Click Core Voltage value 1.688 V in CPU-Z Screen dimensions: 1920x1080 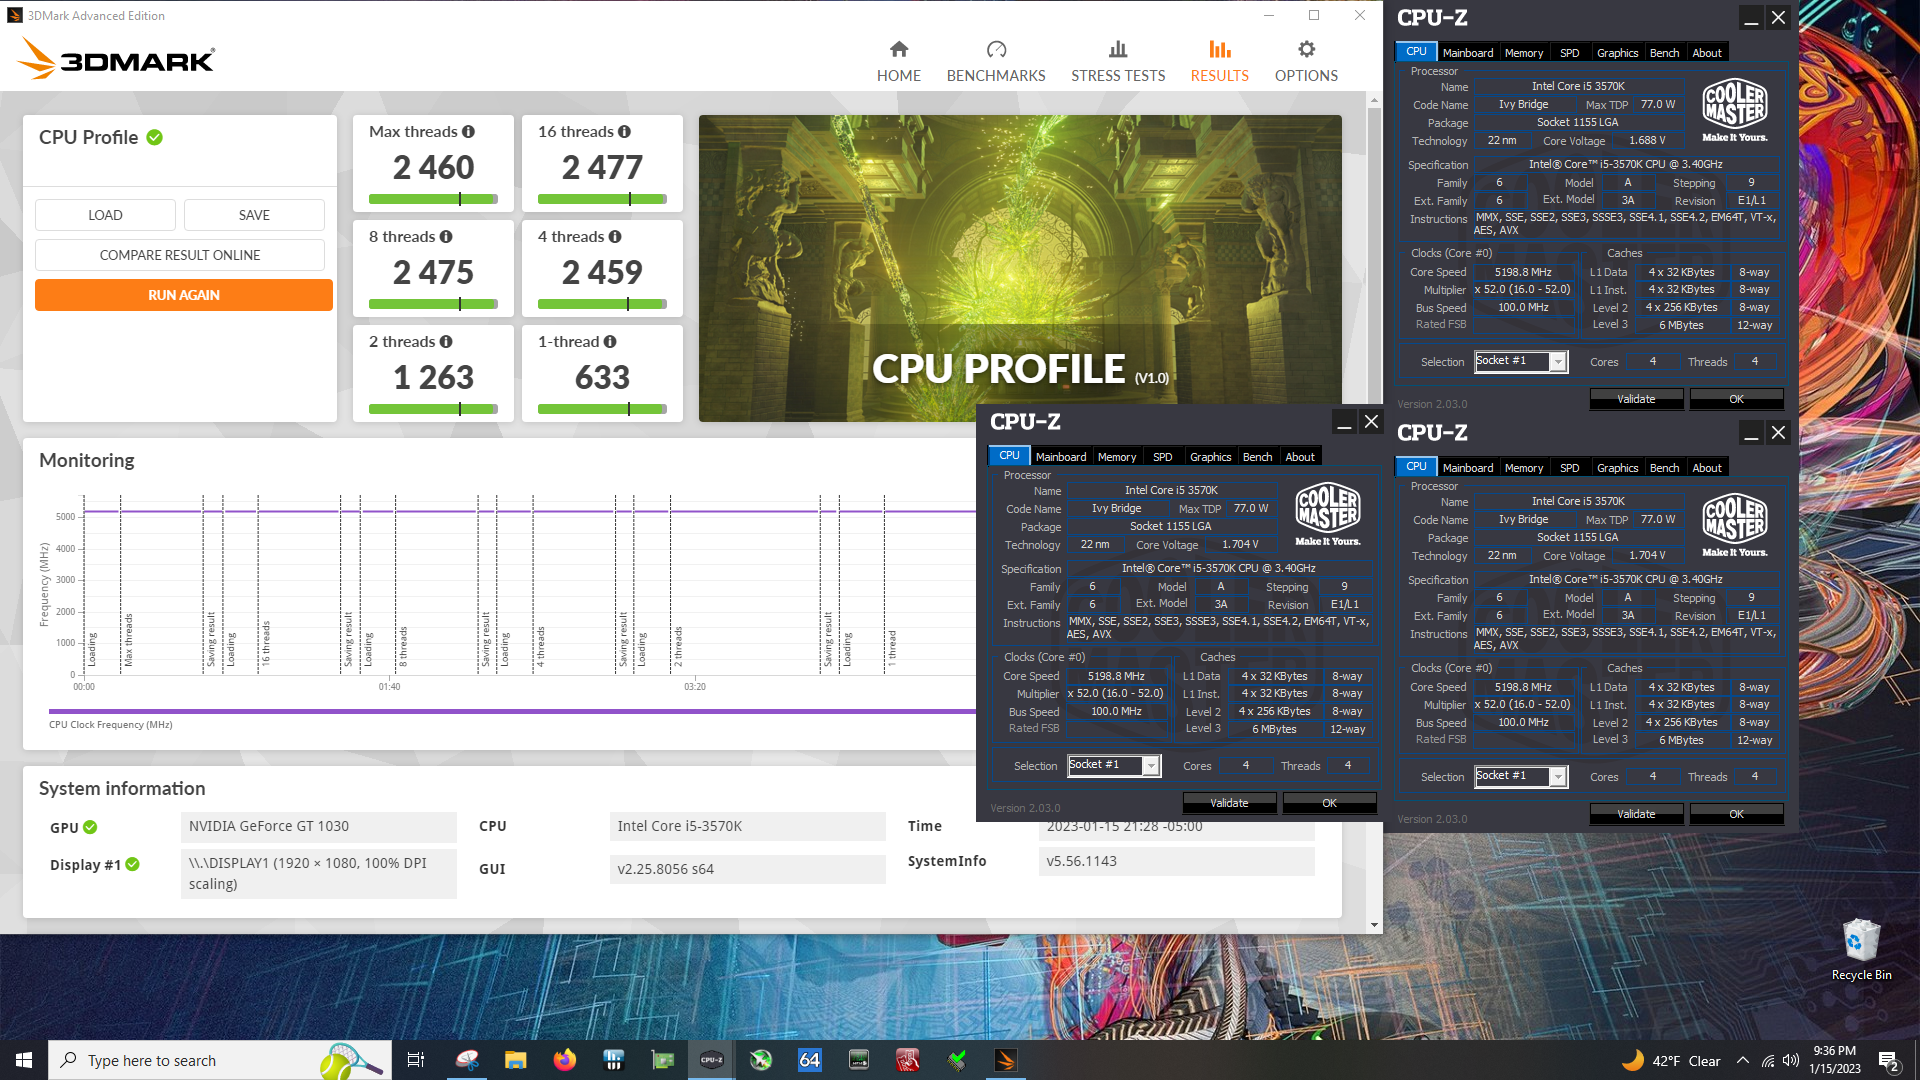click(x=1647, y=140)
